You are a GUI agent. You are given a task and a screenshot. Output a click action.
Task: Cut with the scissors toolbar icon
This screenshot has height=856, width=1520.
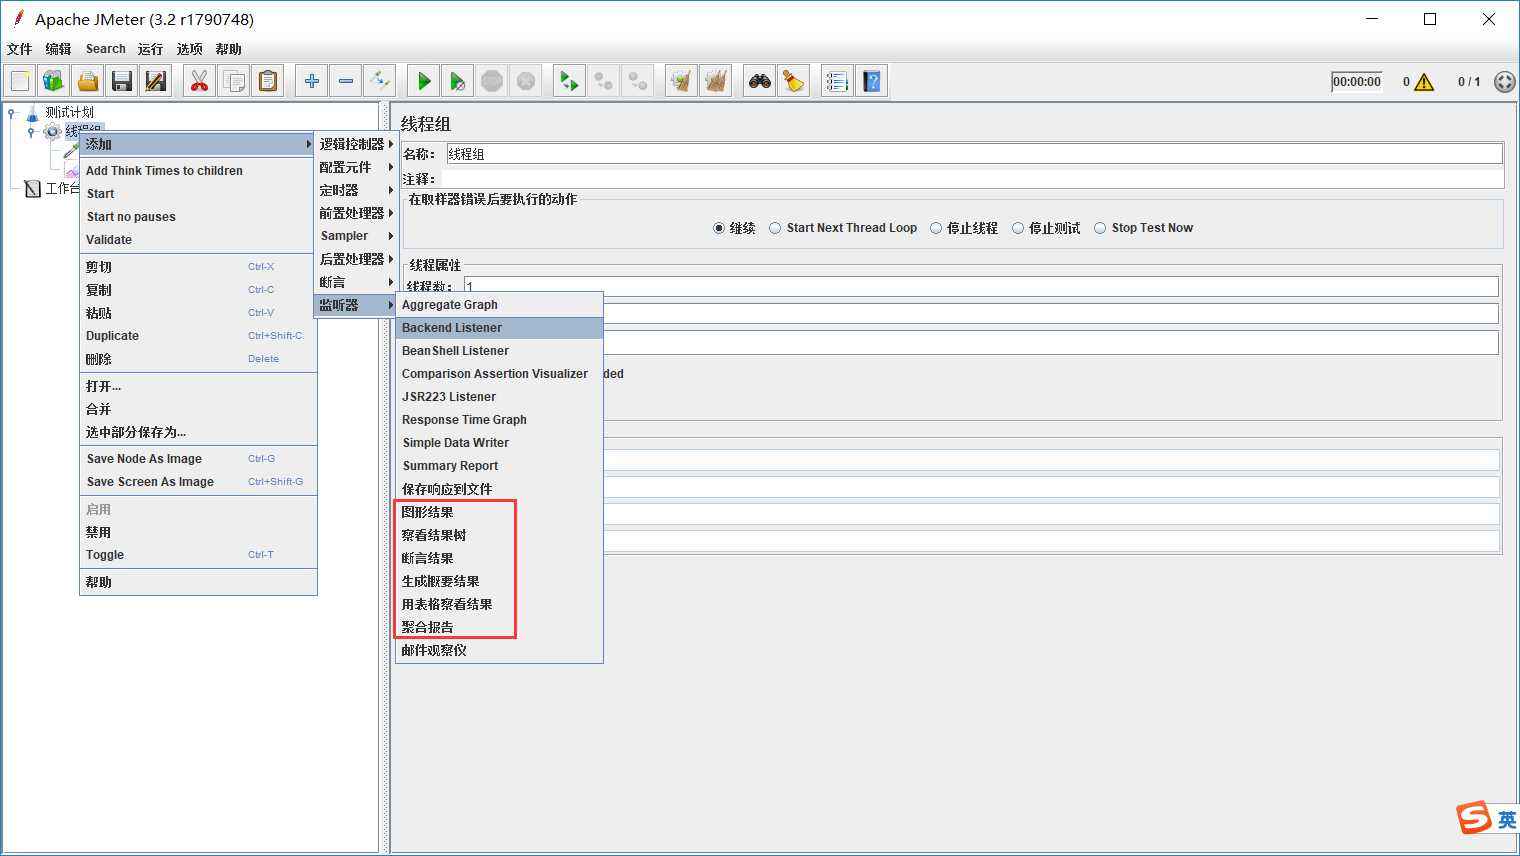pos(200,81)
